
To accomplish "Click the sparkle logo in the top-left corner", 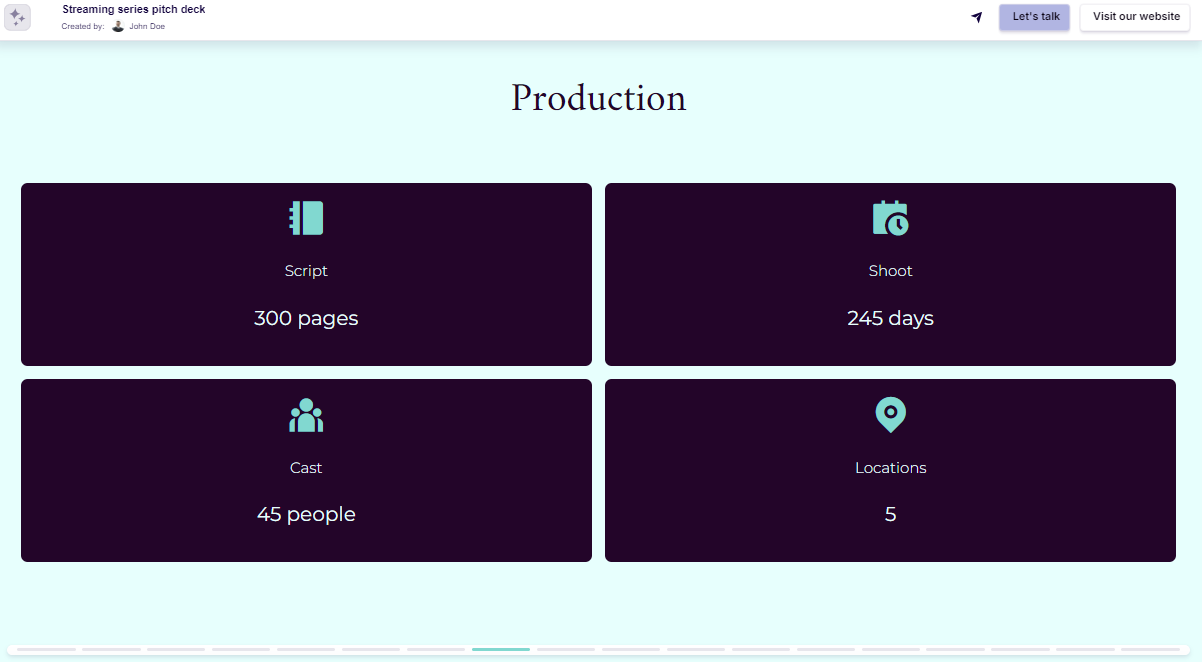I will (17, 17).
